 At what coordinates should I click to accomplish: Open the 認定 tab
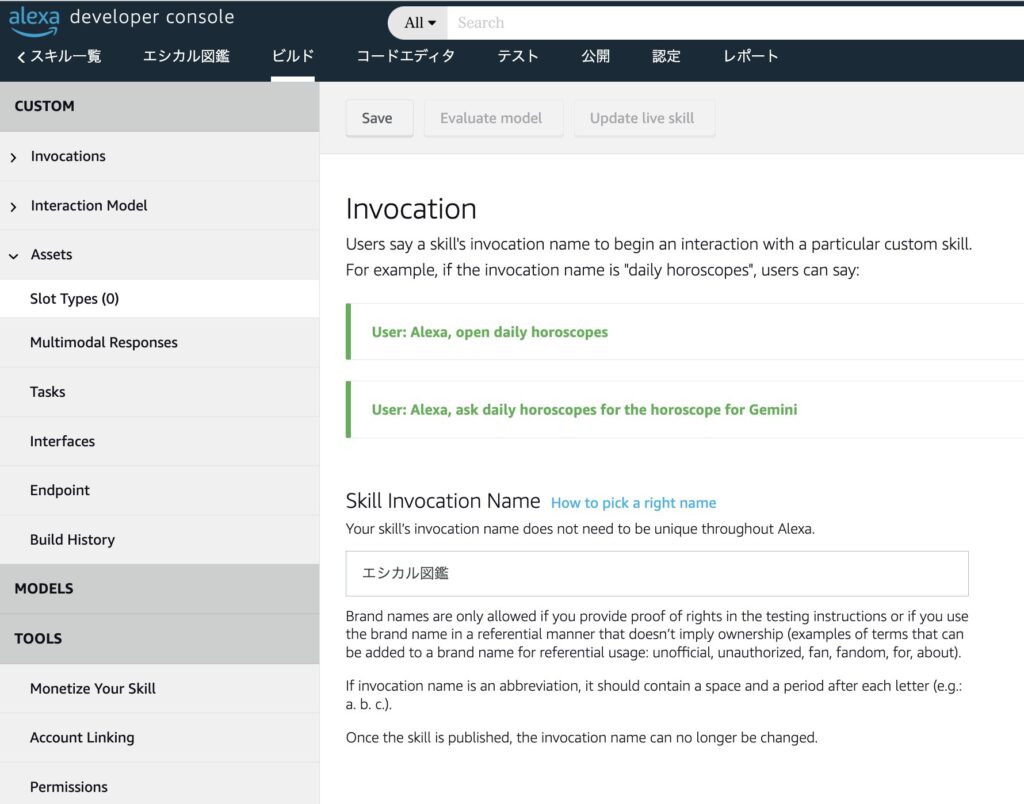666,57
